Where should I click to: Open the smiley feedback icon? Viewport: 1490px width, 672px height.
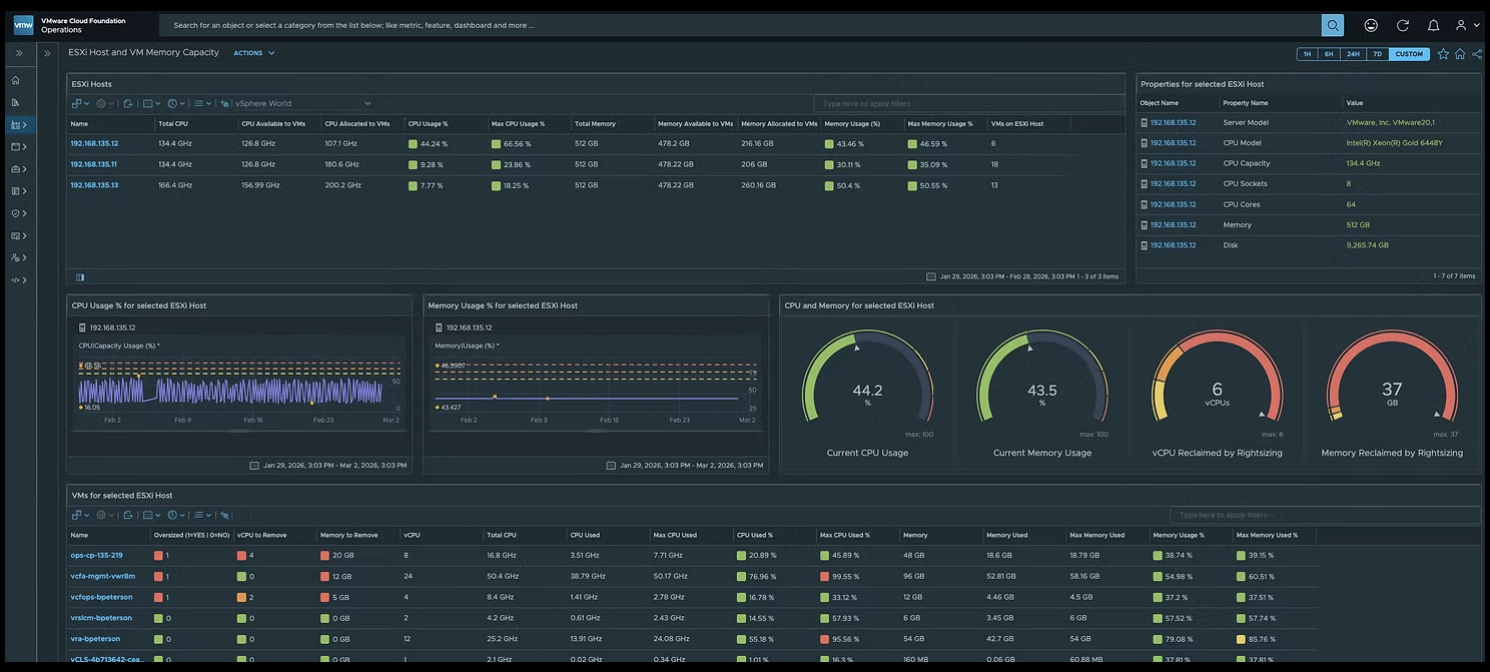(1371, 25)
